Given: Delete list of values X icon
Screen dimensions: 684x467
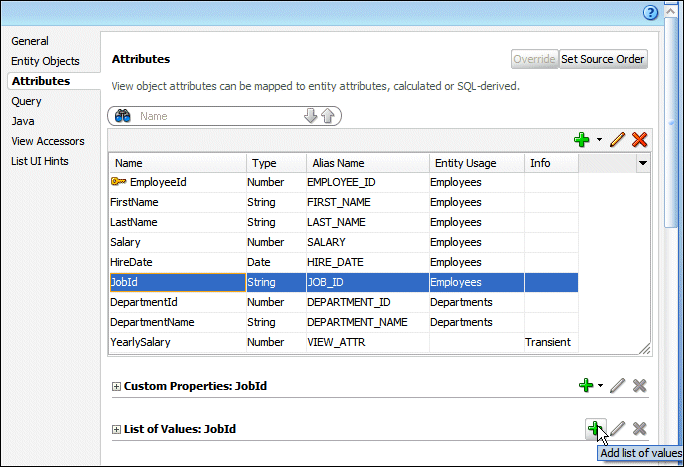Looking at the screenshot, I should (x=640, y=429).
